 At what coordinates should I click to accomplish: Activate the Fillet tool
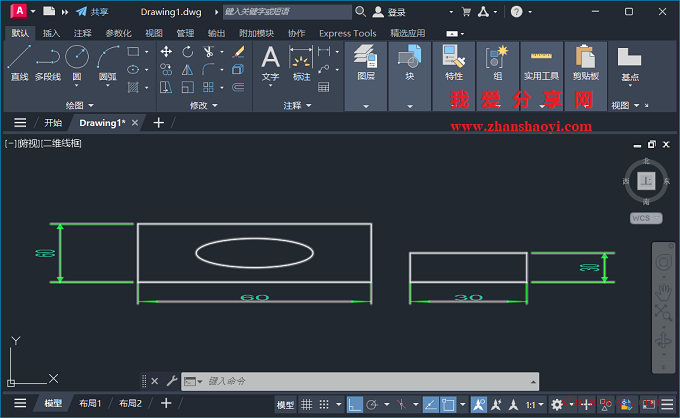tap(209, 69)
